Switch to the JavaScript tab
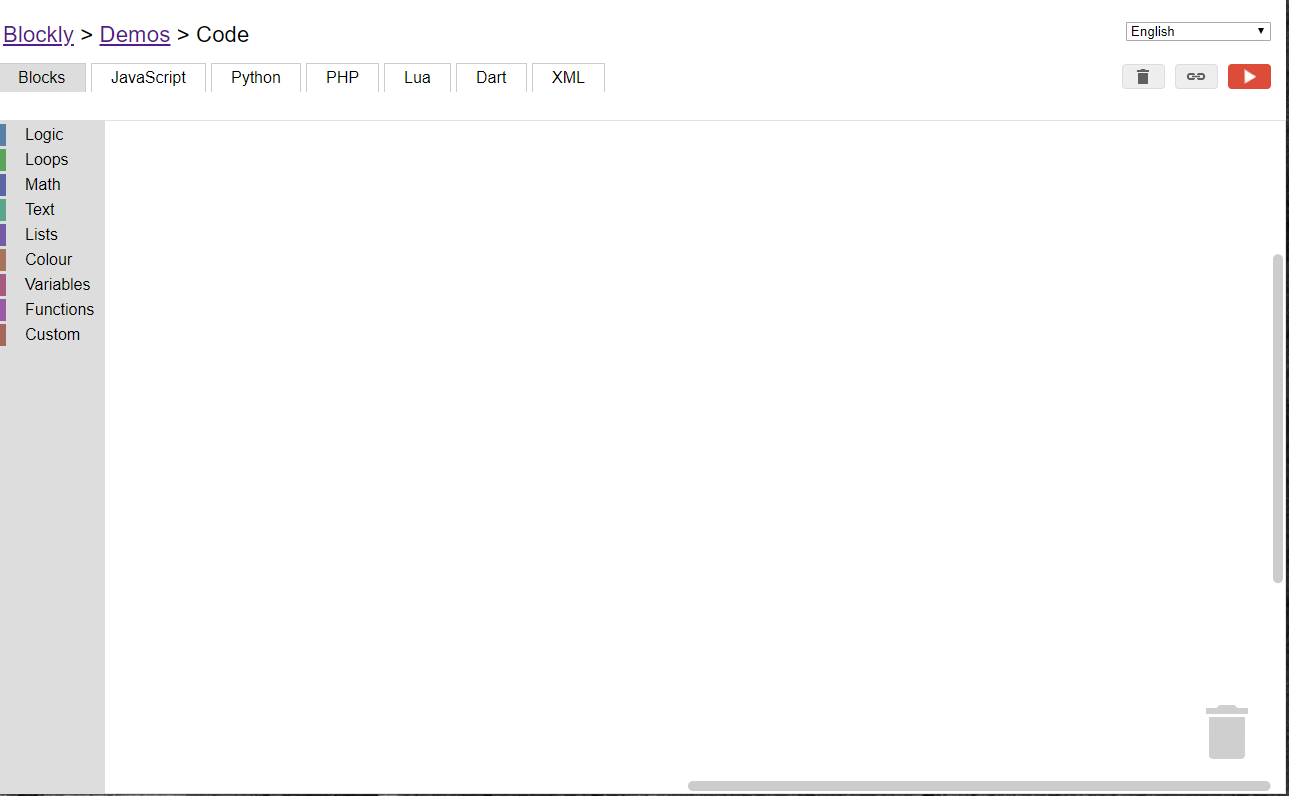Screen dimensions: 1289x796 click(147, 77)
